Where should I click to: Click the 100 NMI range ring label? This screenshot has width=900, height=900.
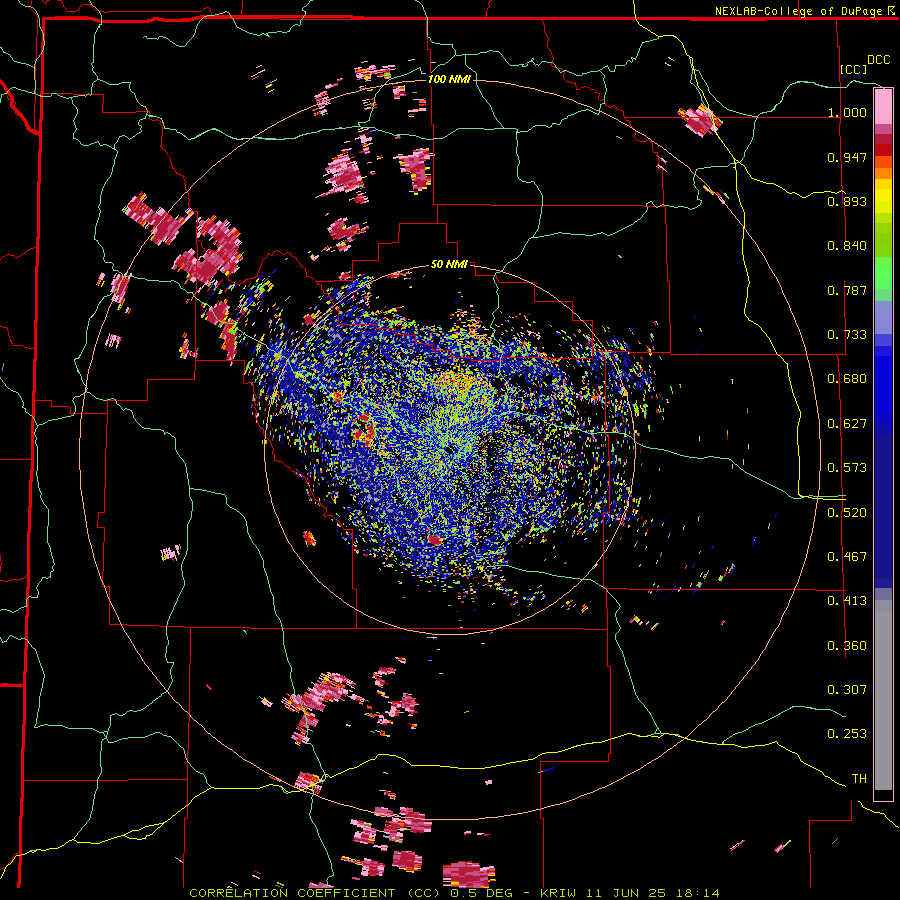click(449, 79)
